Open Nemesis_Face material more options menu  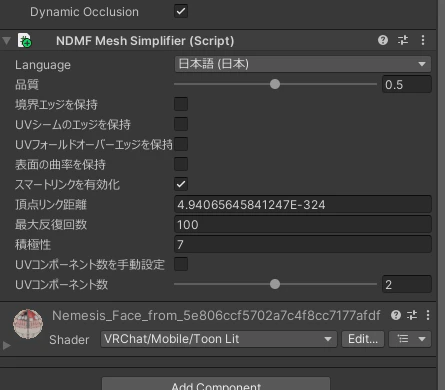tap(428, 315)
